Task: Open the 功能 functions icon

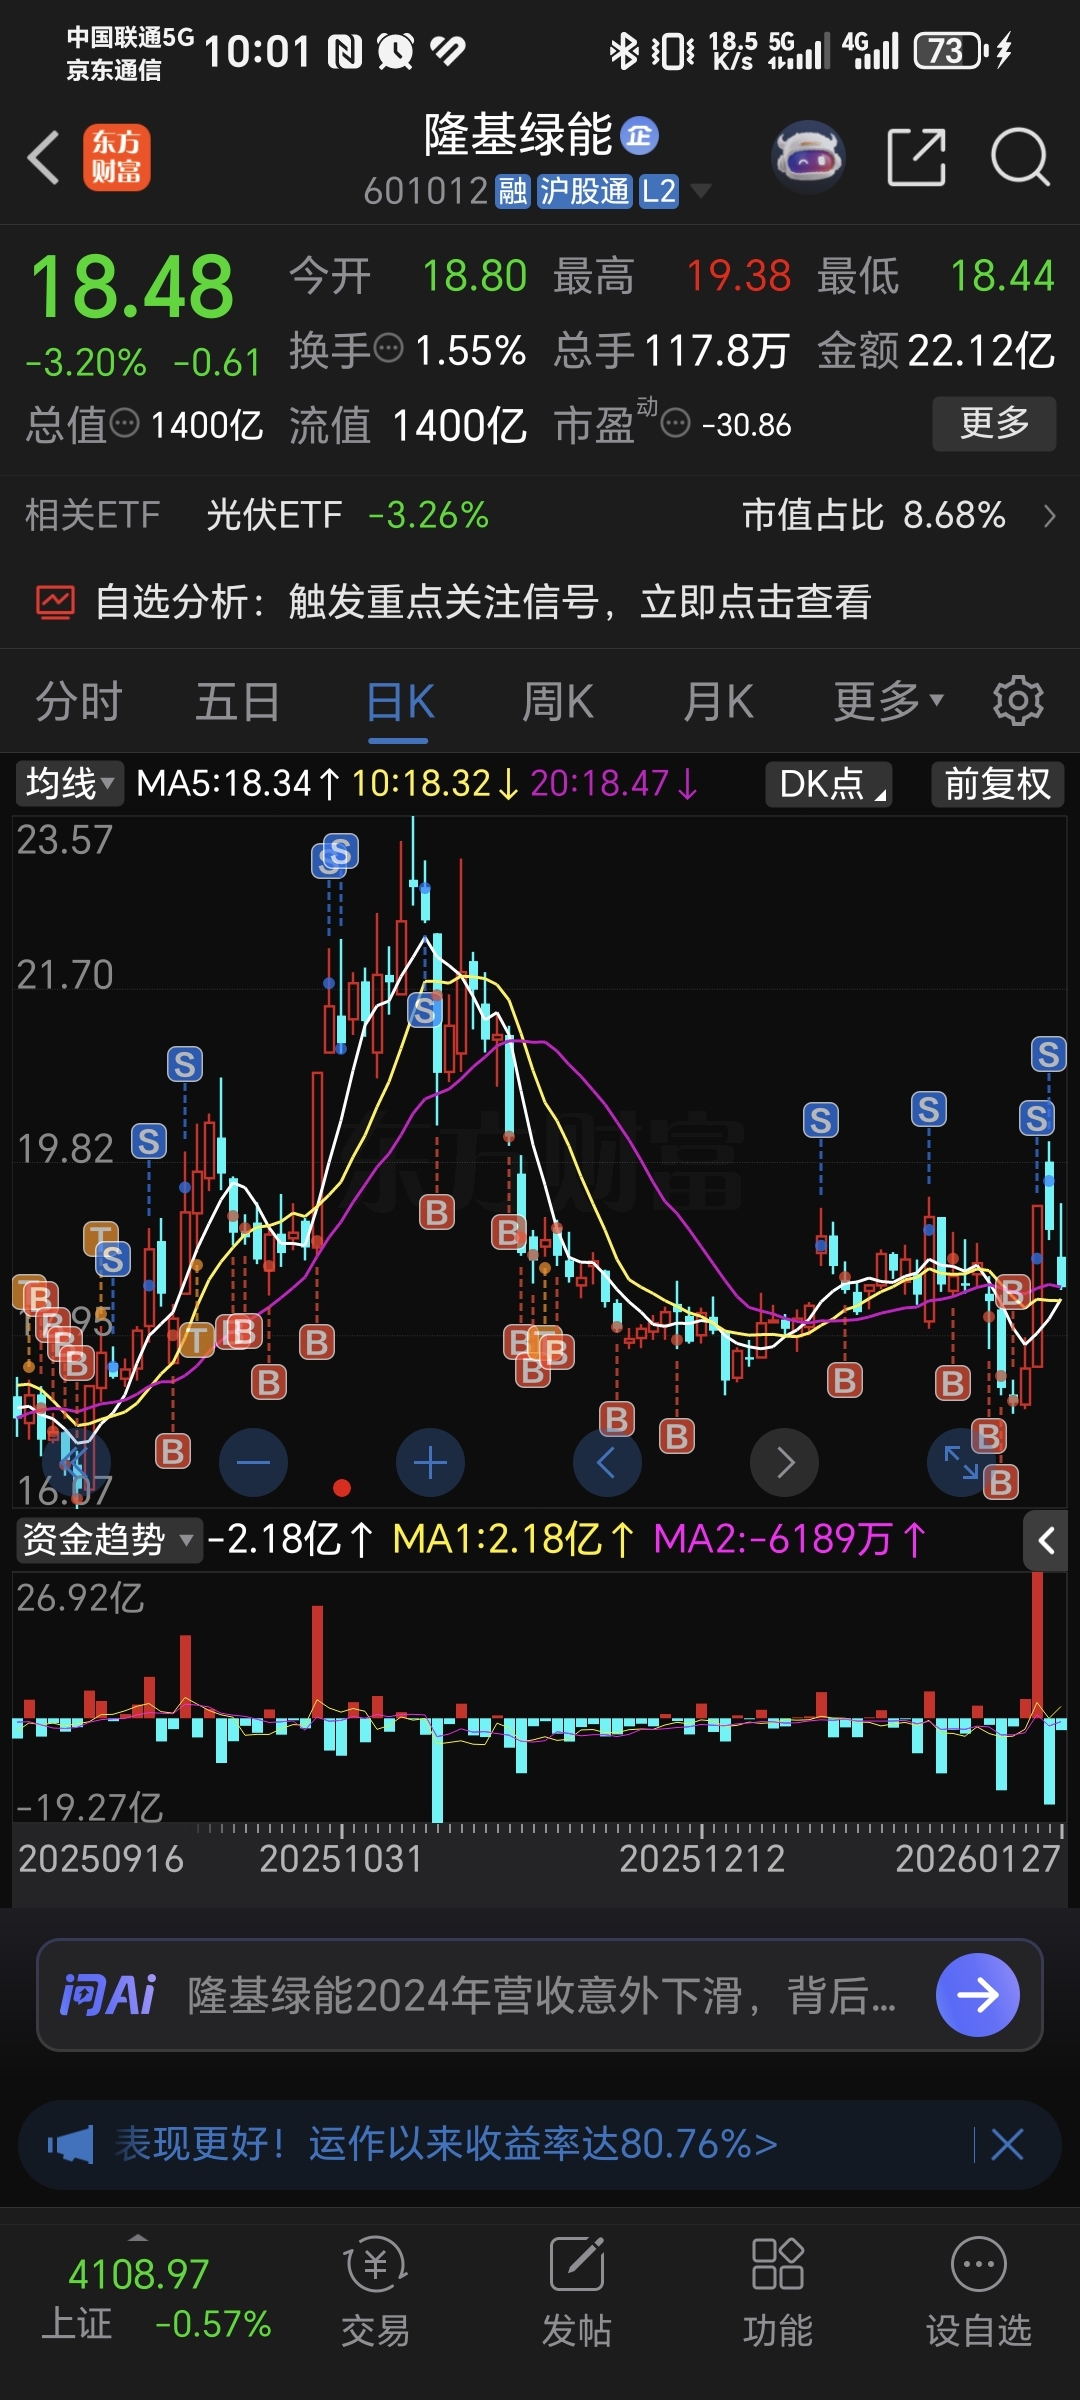Action: [778, 2293]
